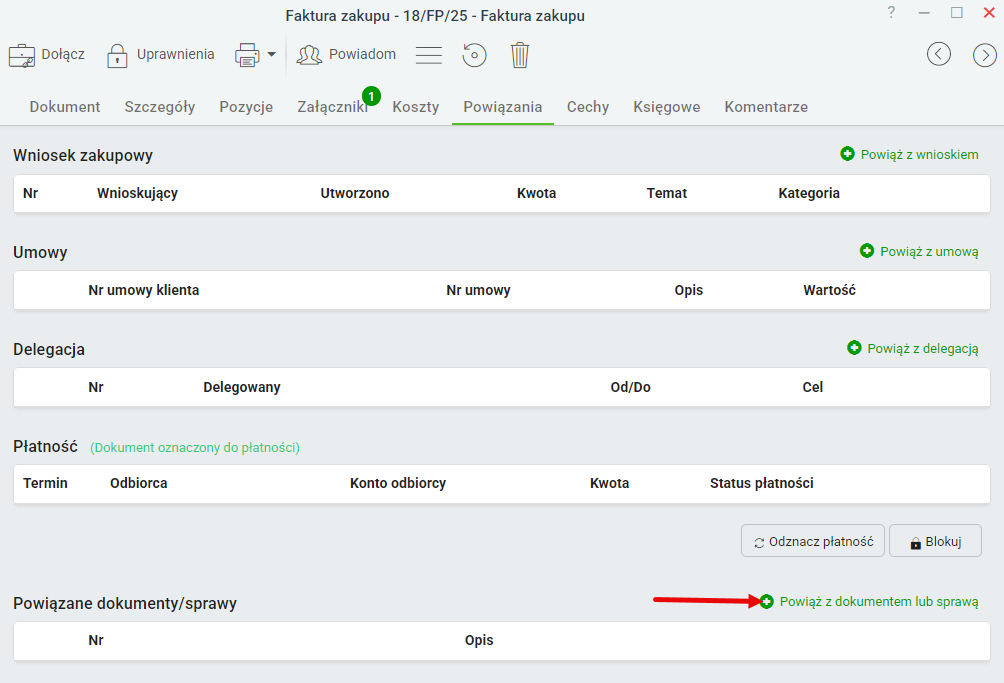Open the Cechy tab
Screen dimensions: 1004x683
[x=588, y=107]
